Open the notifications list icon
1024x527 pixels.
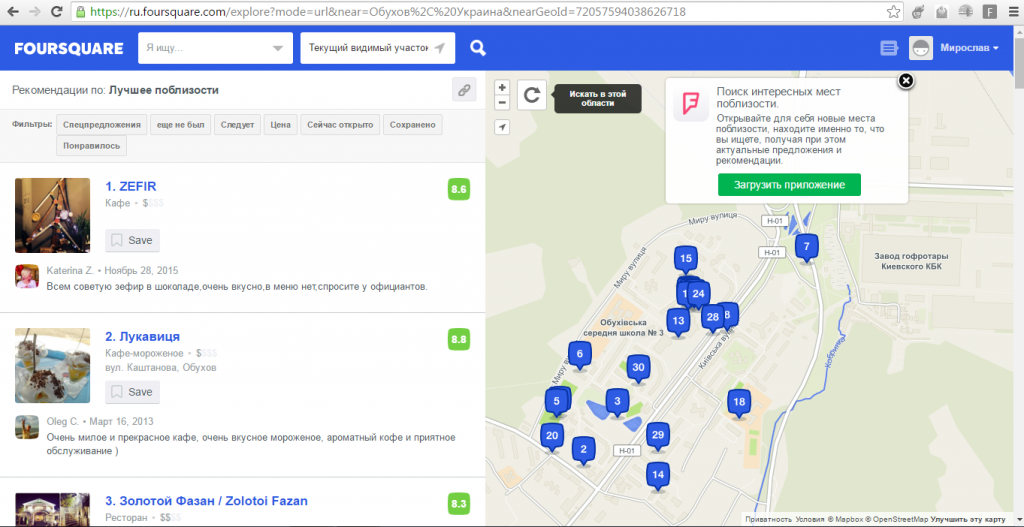888,48
